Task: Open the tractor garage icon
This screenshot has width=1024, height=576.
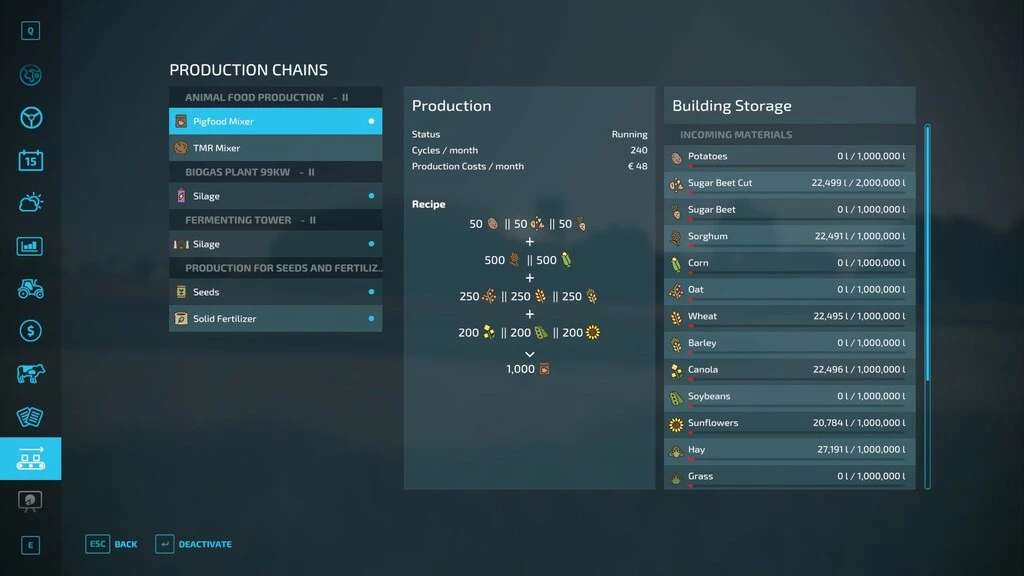Action: [x=30, y=289]
